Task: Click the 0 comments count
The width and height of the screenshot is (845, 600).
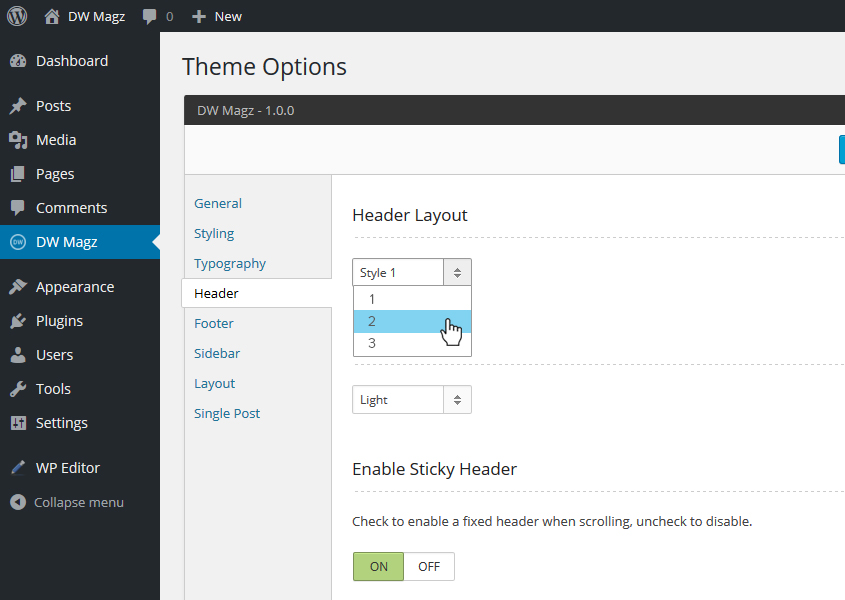Action: coord(170,17)
